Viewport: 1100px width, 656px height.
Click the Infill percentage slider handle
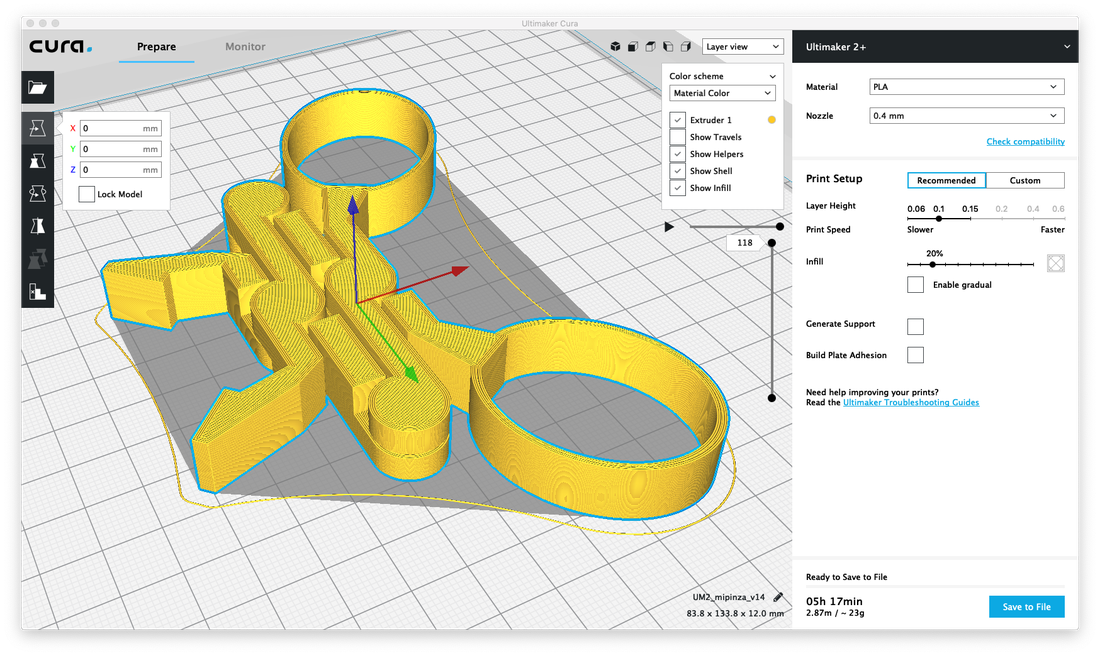(932, 265)
